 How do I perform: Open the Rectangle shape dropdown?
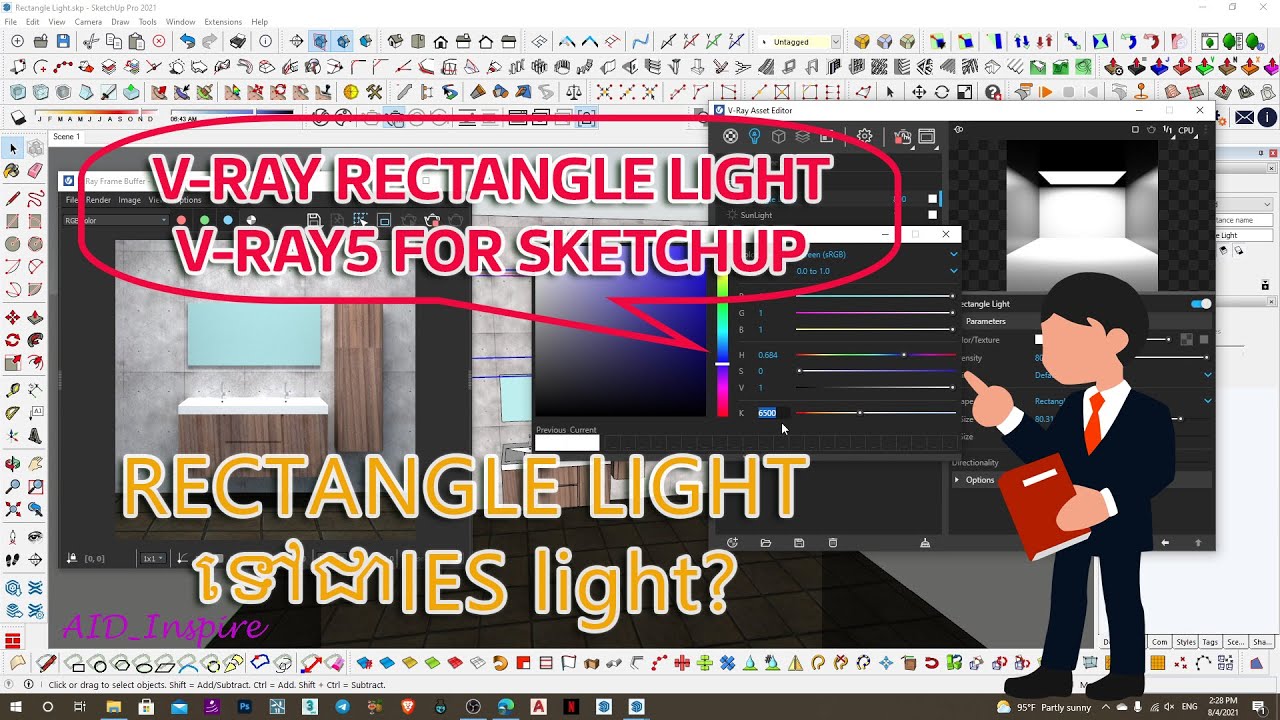[x=1122, y=401]
